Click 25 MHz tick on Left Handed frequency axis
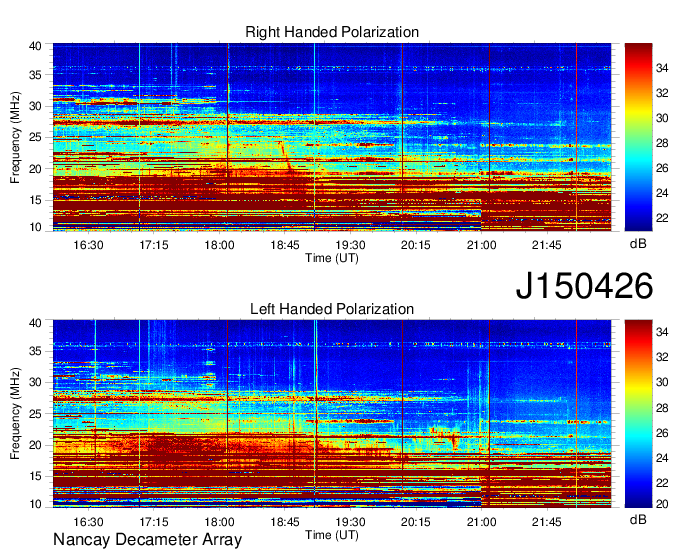 click(35, 414)
